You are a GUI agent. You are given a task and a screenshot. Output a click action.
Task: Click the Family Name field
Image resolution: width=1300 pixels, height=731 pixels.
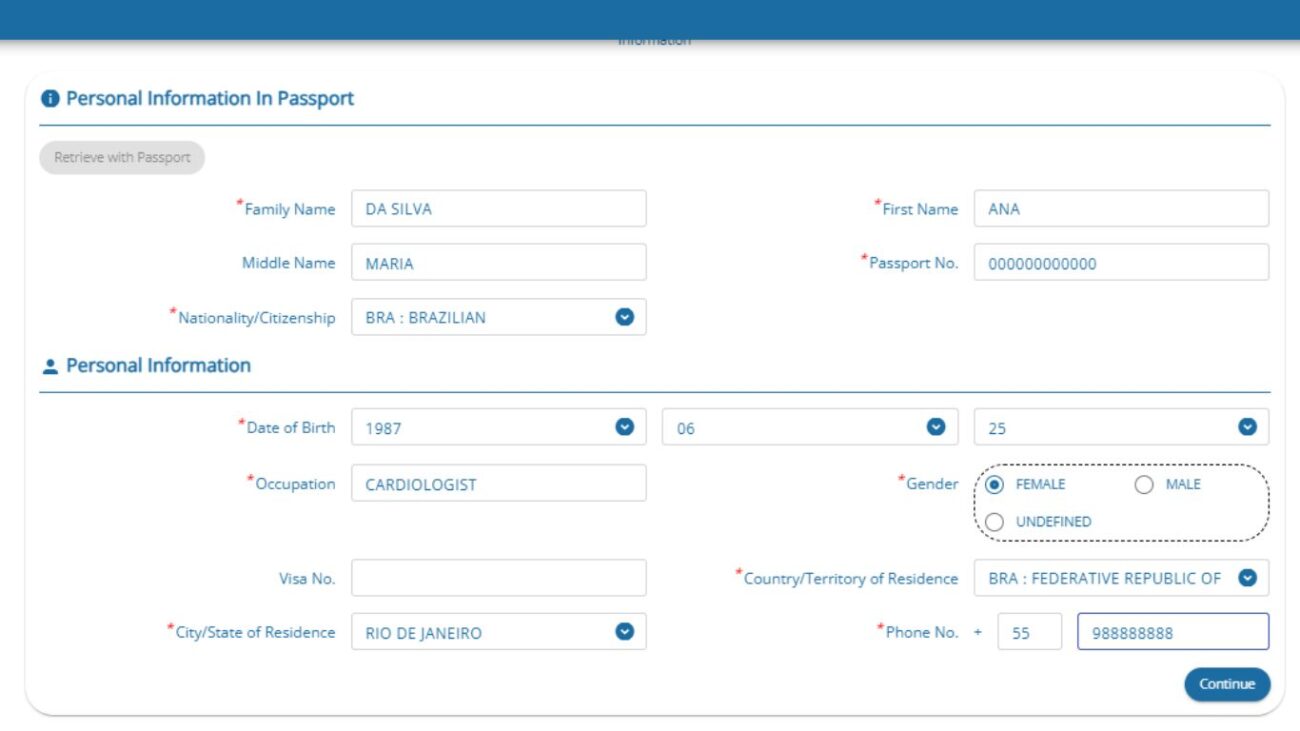pyautogui.click(x=498, y=209)
